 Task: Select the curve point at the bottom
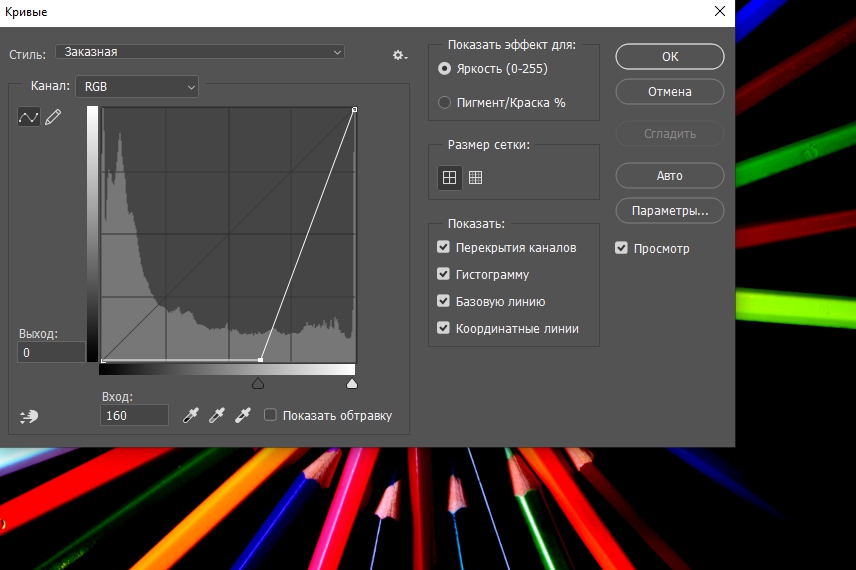coord(260,360)
